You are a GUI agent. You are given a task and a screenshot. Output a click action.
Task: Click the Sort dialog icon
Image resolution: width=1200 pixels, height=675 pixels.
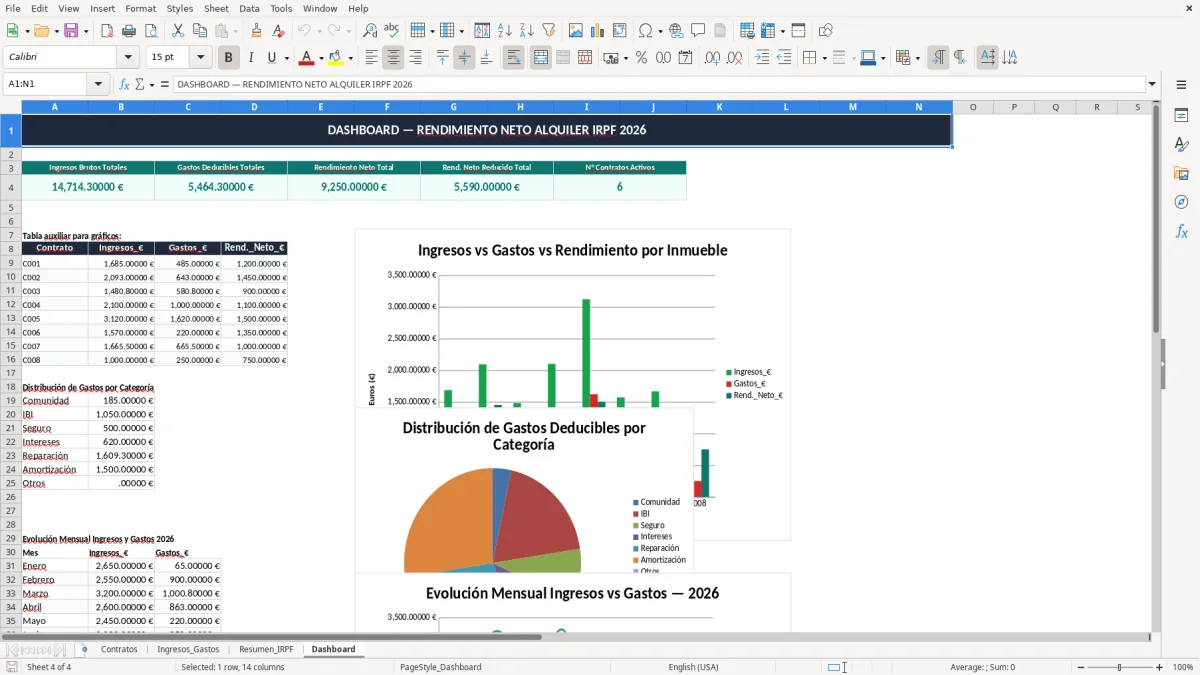(x=482, y=31)
